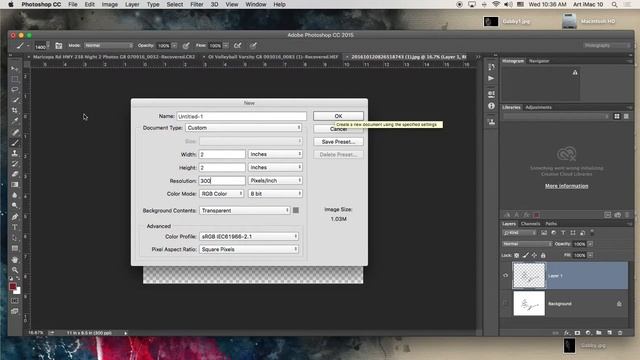Open Resolution units Pixels/Inch dropdown

tap(275, 180)
